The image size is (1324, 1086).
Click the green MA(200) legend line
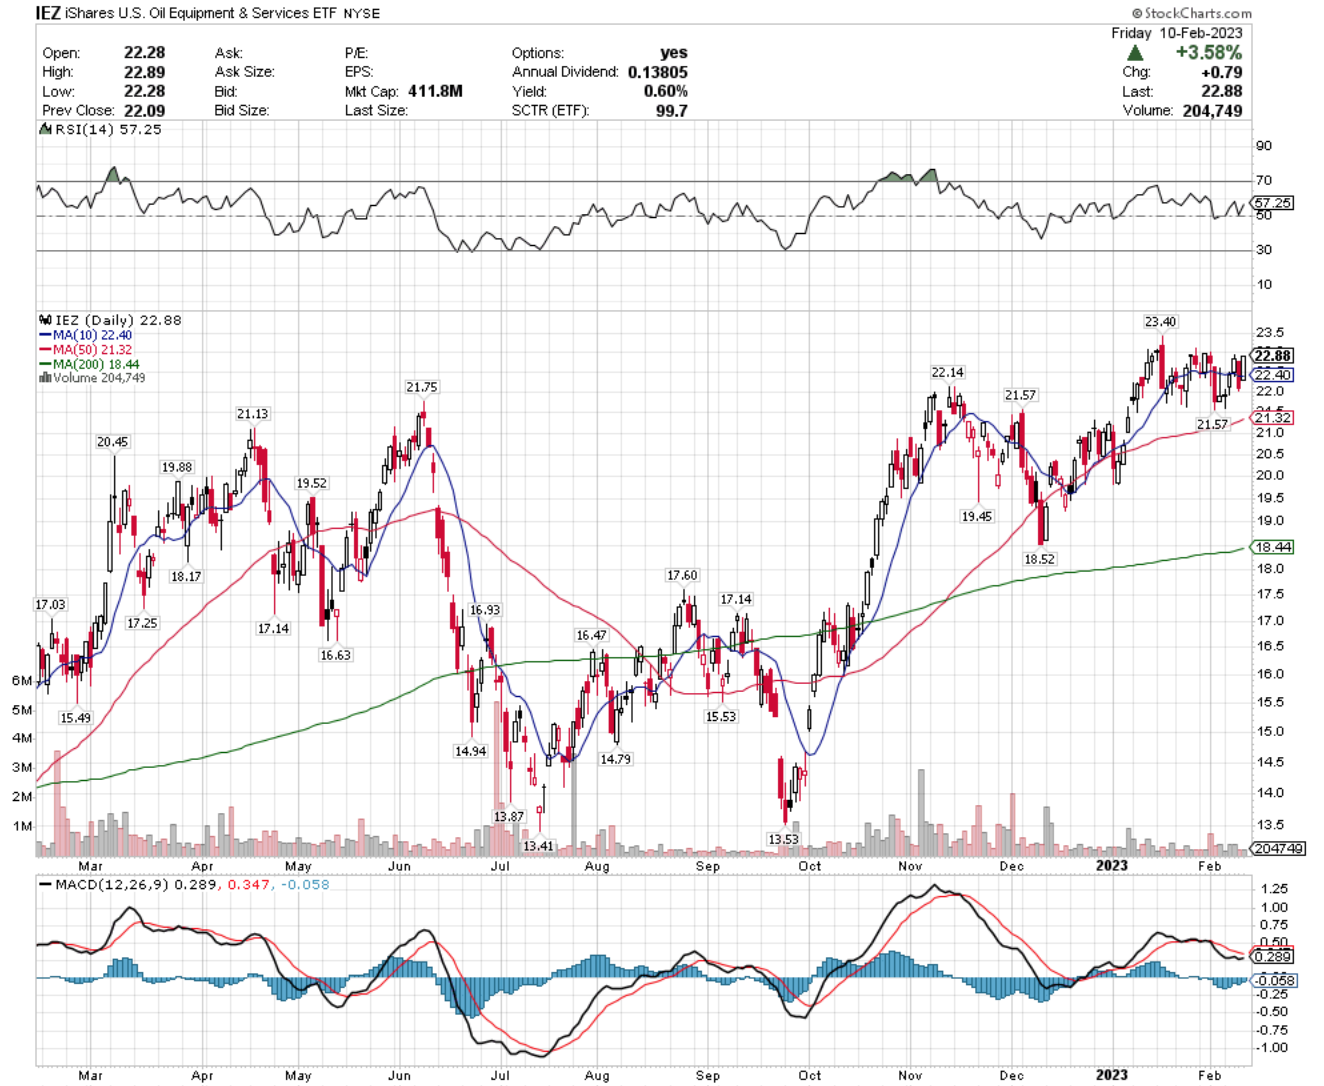45,364
